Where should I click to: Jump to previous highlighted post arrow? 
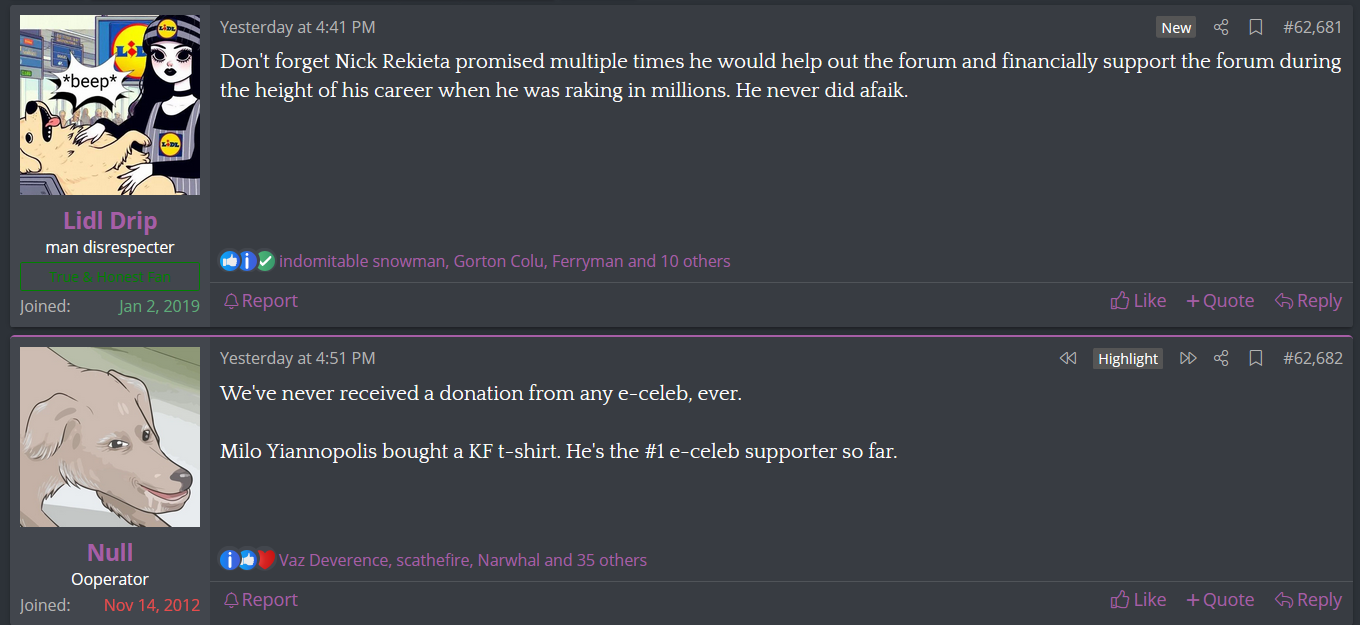coord(1068,358)
